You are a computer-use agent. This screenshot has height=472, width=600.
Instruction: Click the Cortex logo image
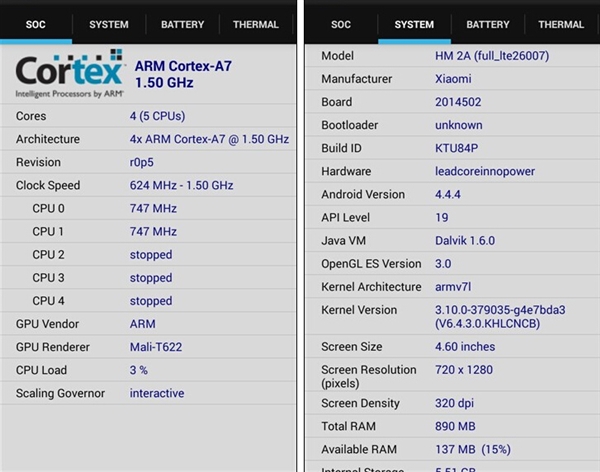coord(68,74)
